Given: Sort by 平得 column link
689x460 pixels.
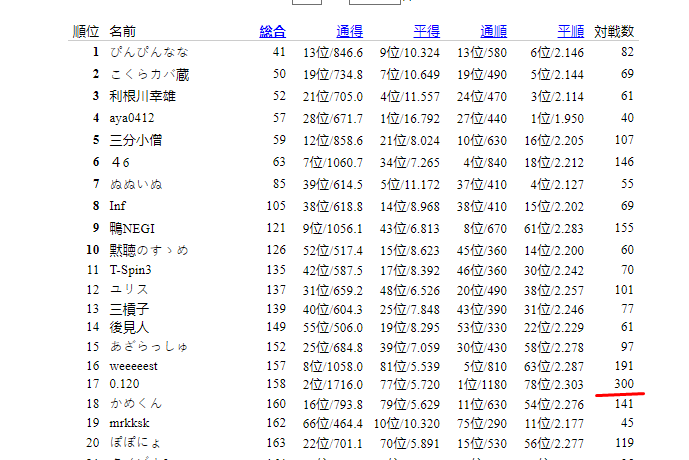Looking at the screenshot, I should pyautogui.click(x=426, y=32).
